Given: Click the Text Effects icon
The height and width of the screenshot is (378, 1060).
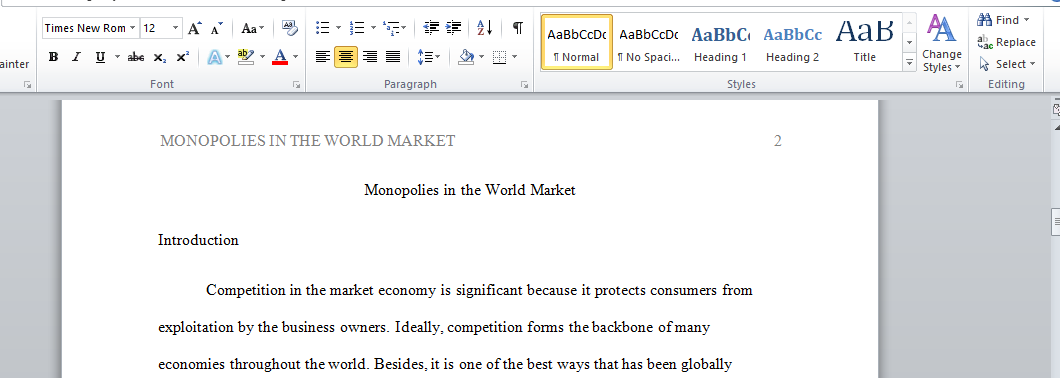Looking at the screenshot, I should [x=214, y=57].
